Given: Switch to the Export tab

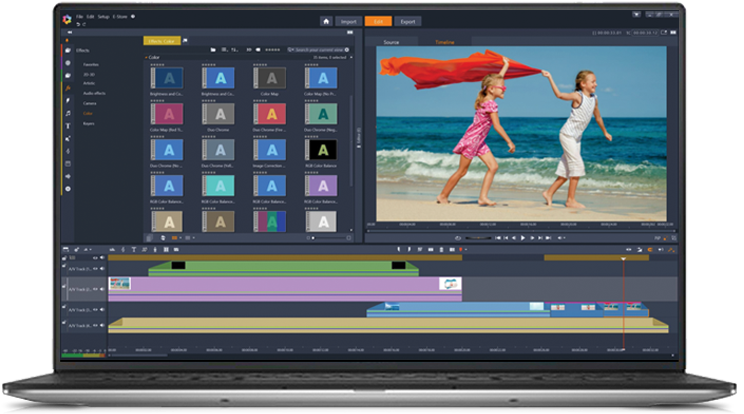Looking at the screenshot, I should tap(408, 21).
